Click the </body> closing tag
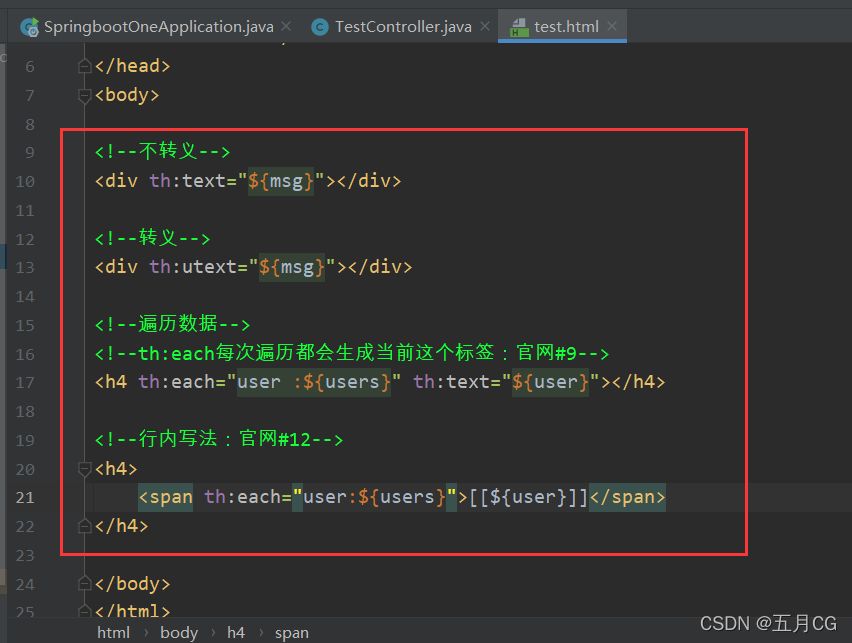This screenshot has width=852, height=643. 132,584
